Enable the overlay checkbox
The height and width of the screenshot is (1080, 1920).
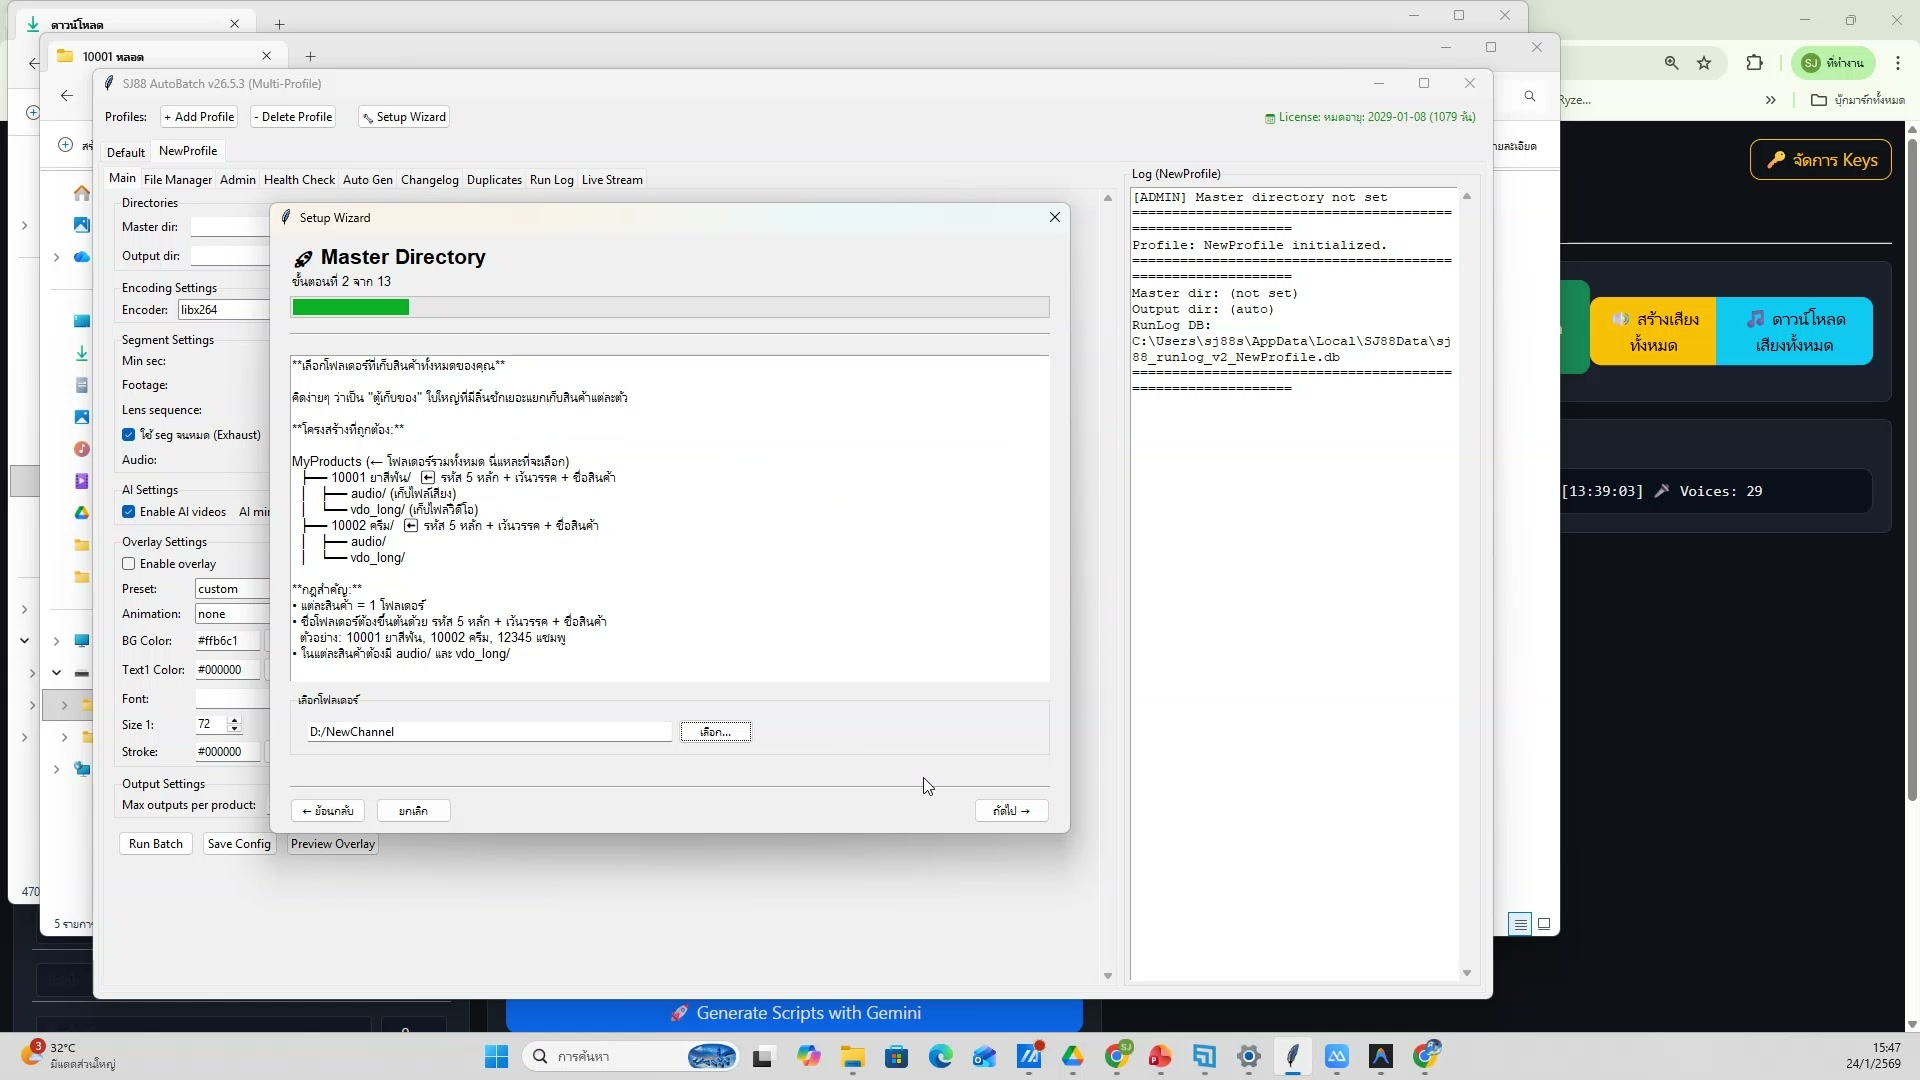tap(129, 563)
